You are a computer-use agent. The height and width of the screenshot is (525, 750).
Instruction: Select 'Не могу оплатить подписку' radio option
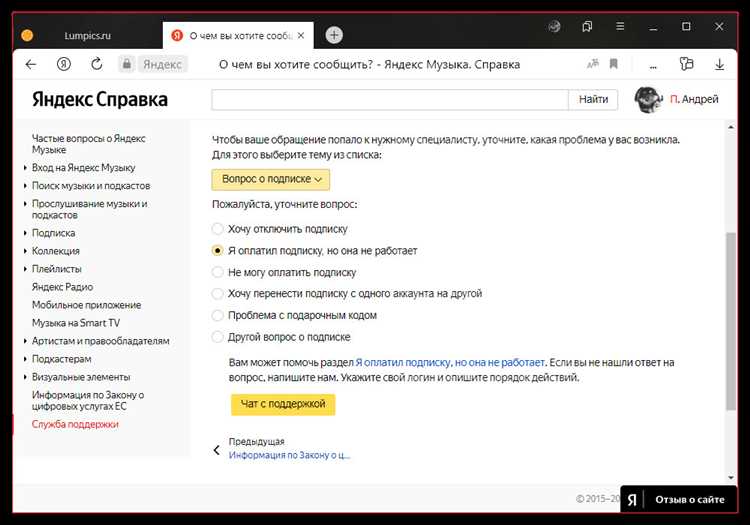[218, 272]
